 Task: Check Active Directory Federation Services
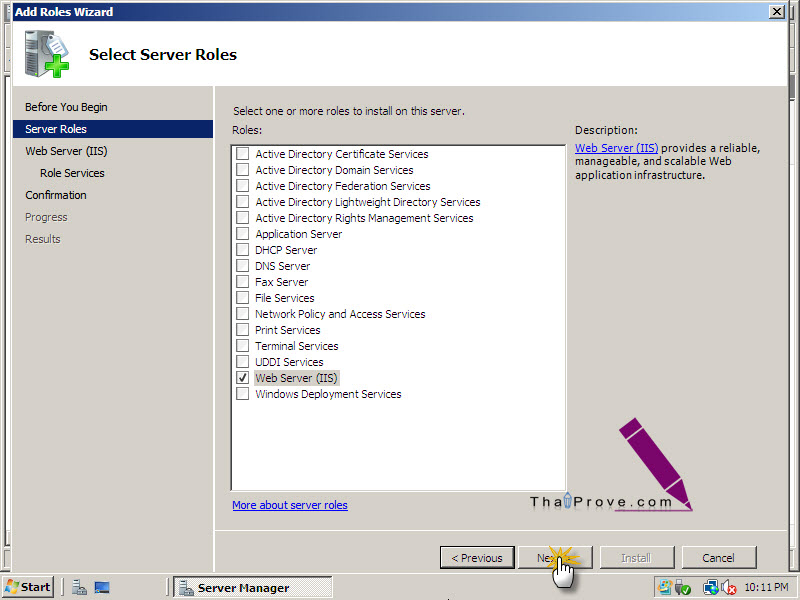(243, 186)
